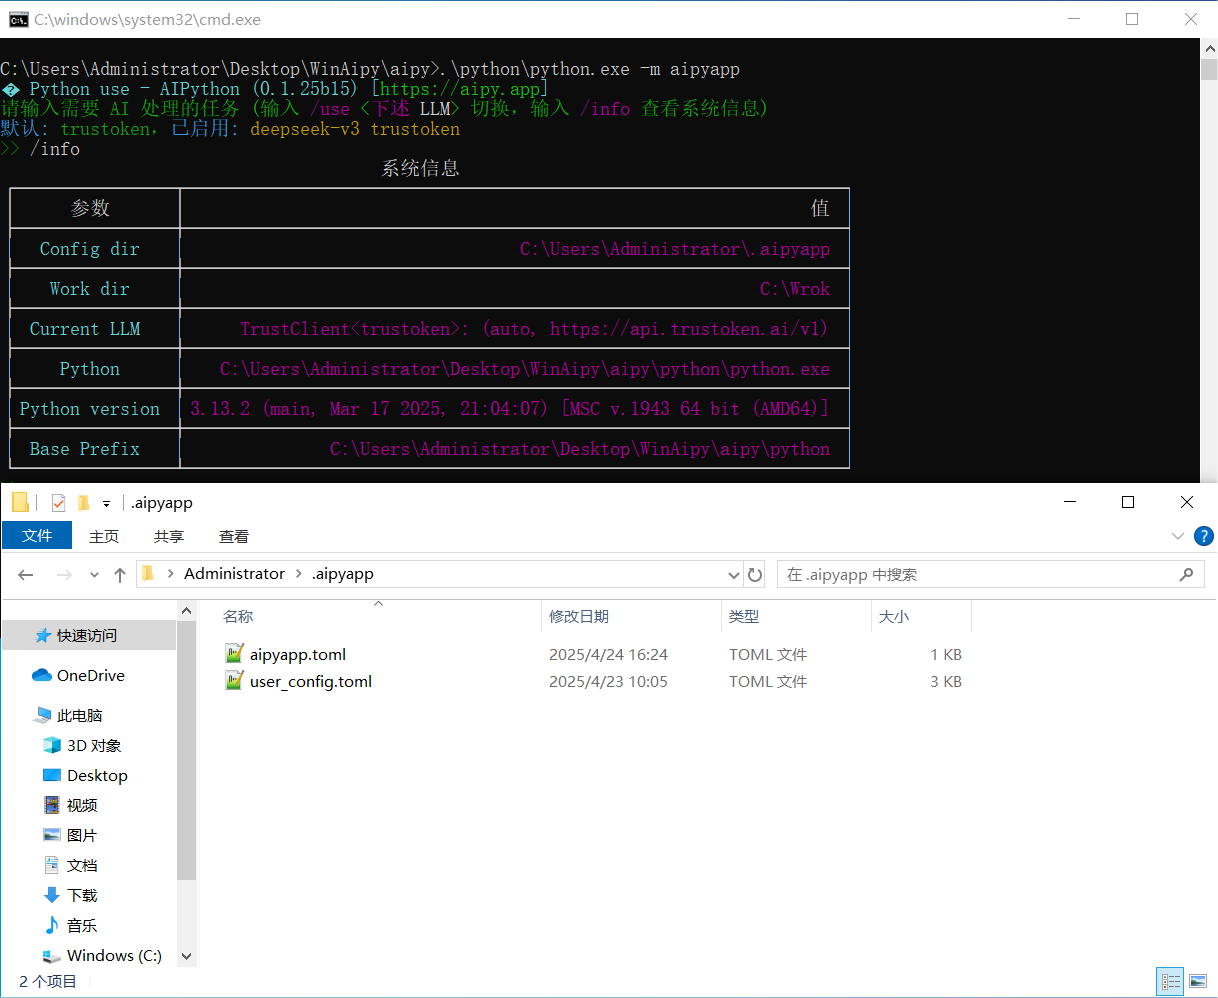Select .aipyapp in the address breadcrumb

pos(342,573)
